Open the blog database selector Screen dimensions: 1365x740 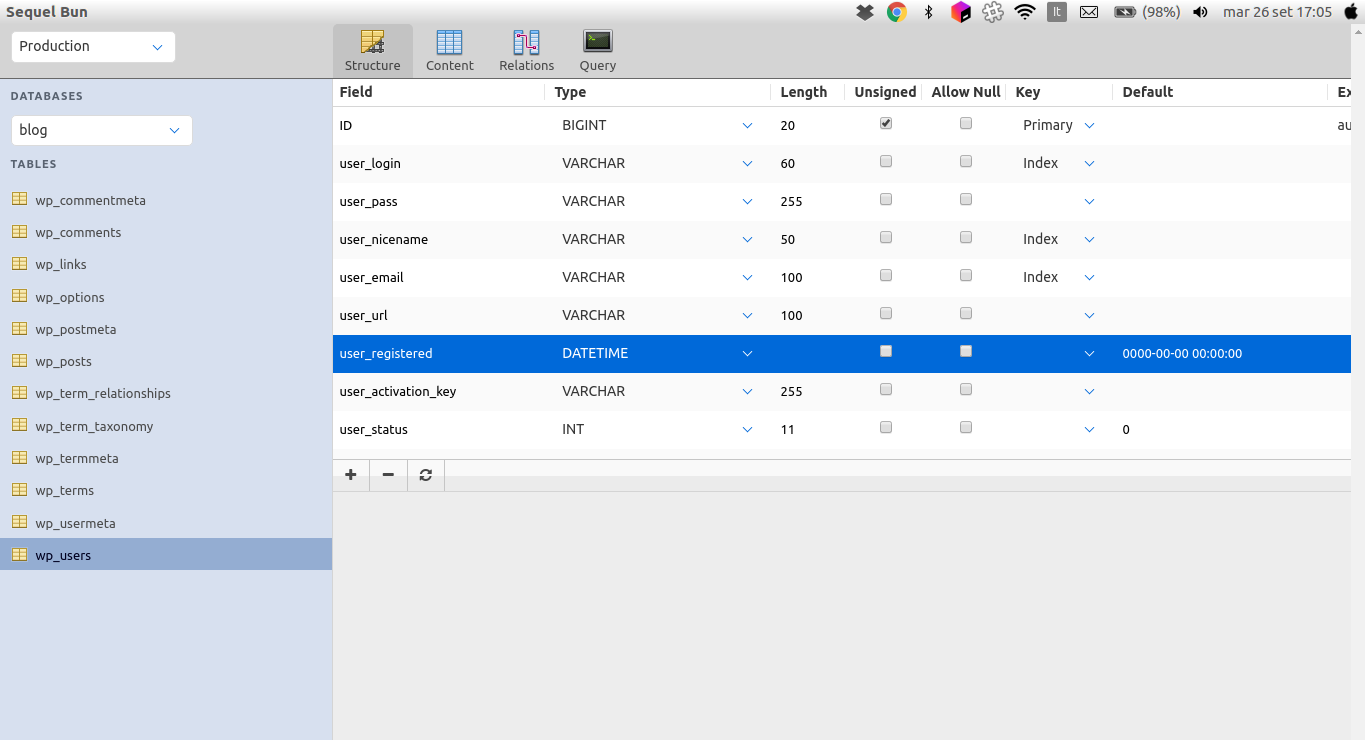point(100,130)
